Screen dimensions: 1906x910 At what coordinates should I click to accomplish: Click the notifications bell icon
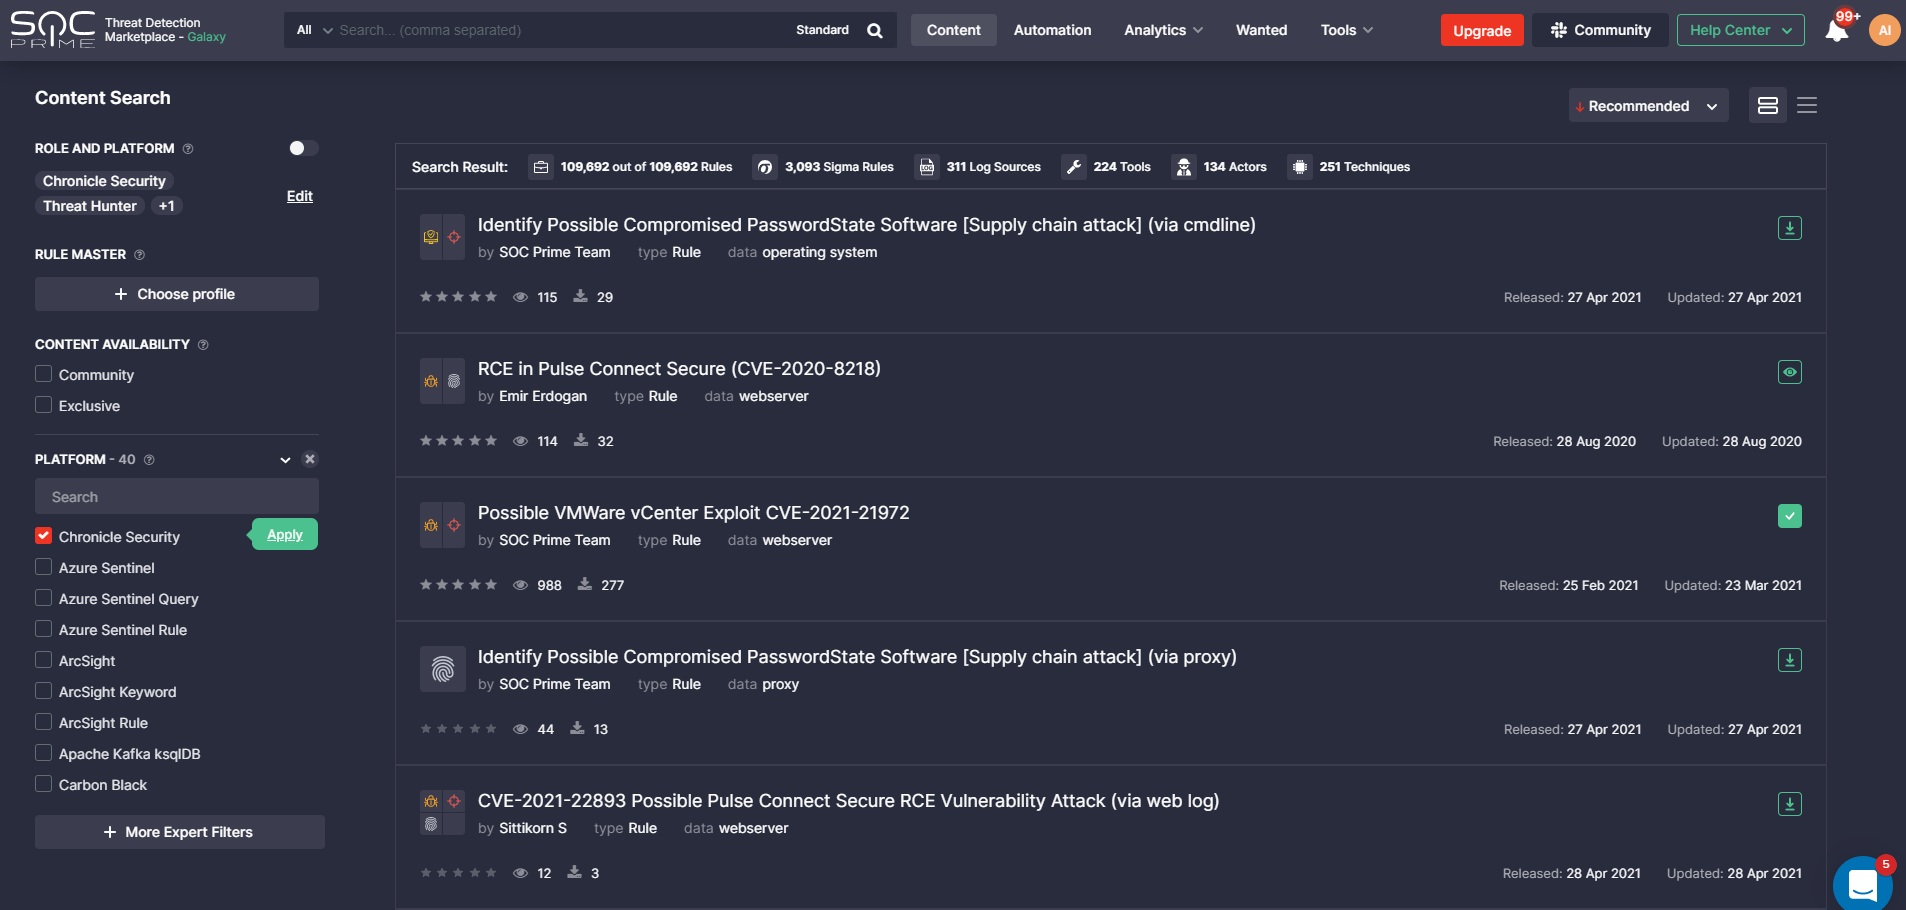[1836, 30]
